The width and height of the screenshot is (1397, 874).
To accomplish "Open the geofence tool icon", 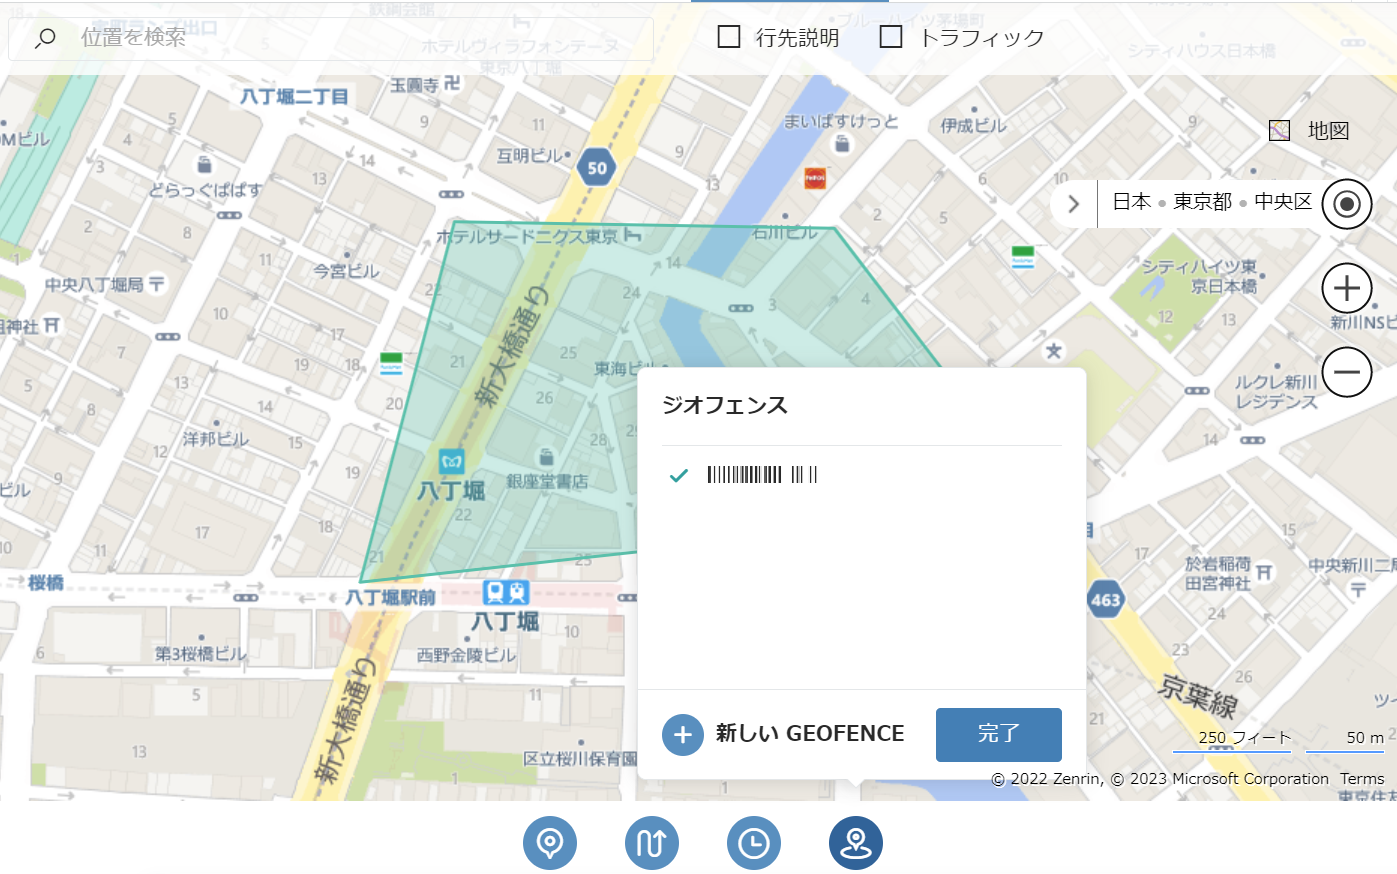I will point(856,843).
